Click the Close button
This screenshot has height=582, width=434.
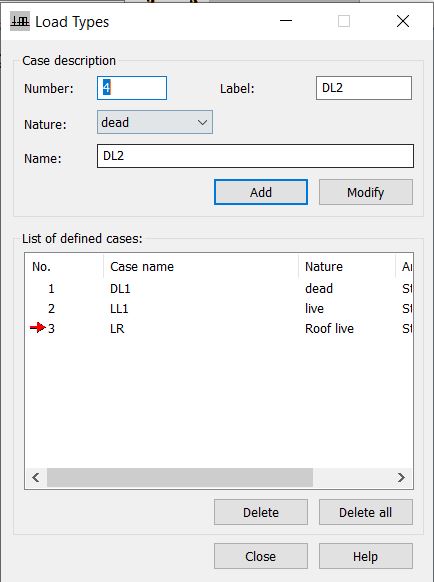point(261,556)
